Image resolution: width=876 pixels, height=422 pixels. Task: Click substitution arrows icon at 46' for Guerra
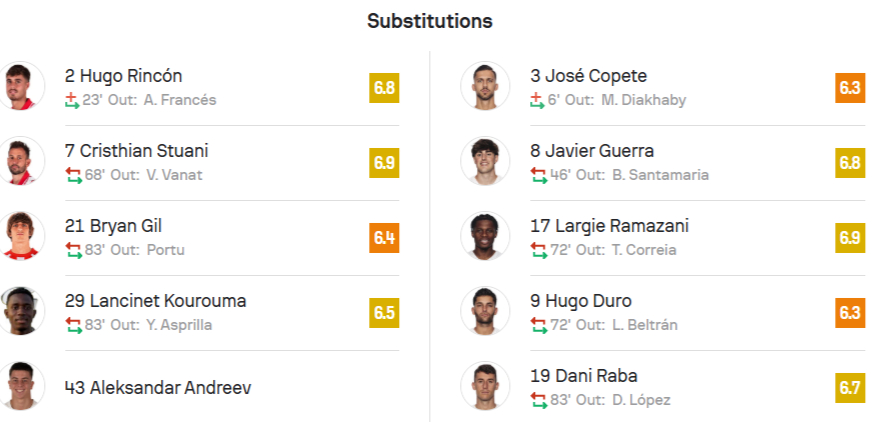(x=538, y=175)
